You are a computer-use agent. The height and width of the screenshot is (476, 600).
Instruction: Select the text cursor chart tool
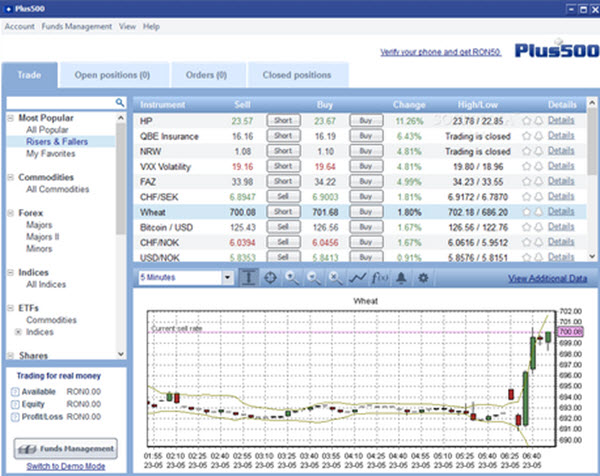pos(249,278)
